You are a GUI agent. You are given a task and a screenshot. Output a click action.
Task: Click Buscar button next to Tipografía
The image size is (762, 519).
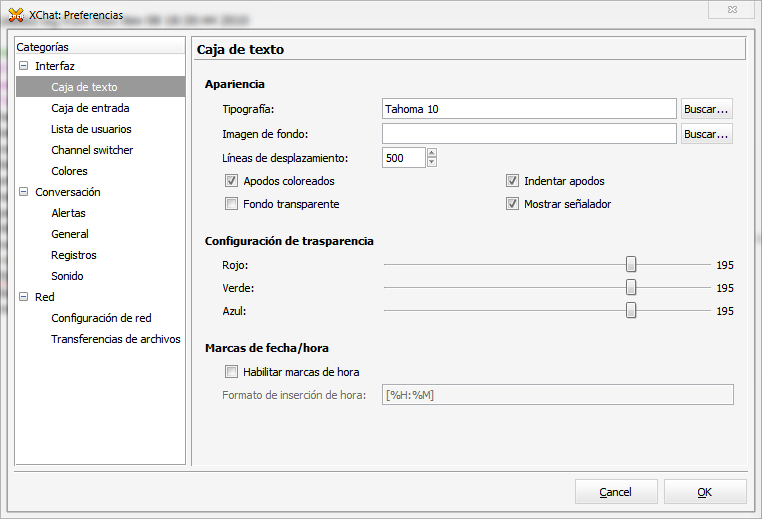[x=707, y=109]
